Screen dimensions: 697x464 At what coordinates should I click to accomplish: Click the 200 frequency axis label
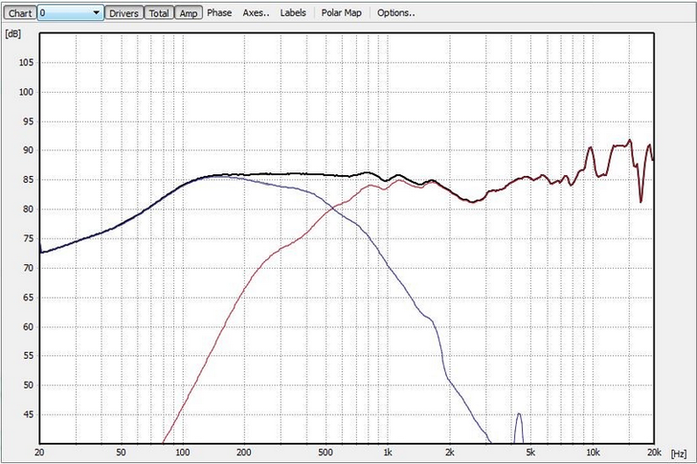[x=244, y=452]
